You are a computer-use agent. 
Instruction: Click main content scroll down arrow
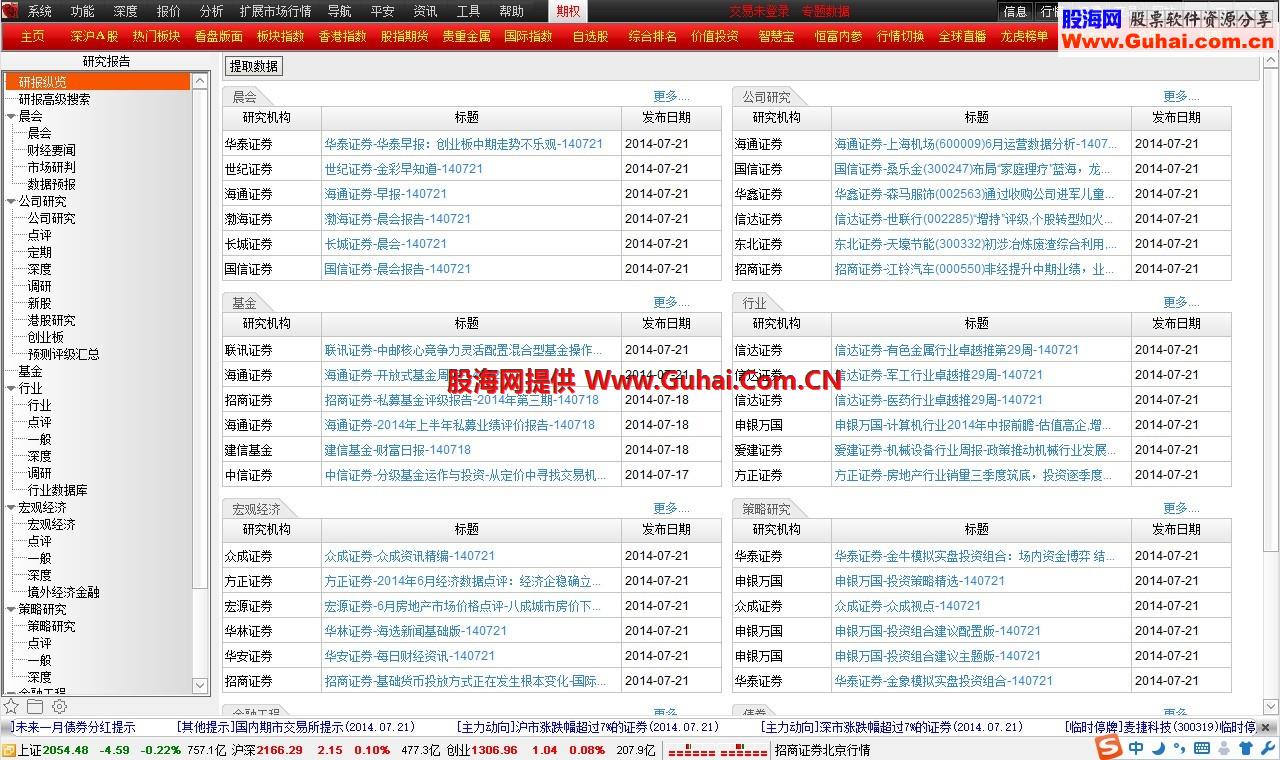[1271, 707]
